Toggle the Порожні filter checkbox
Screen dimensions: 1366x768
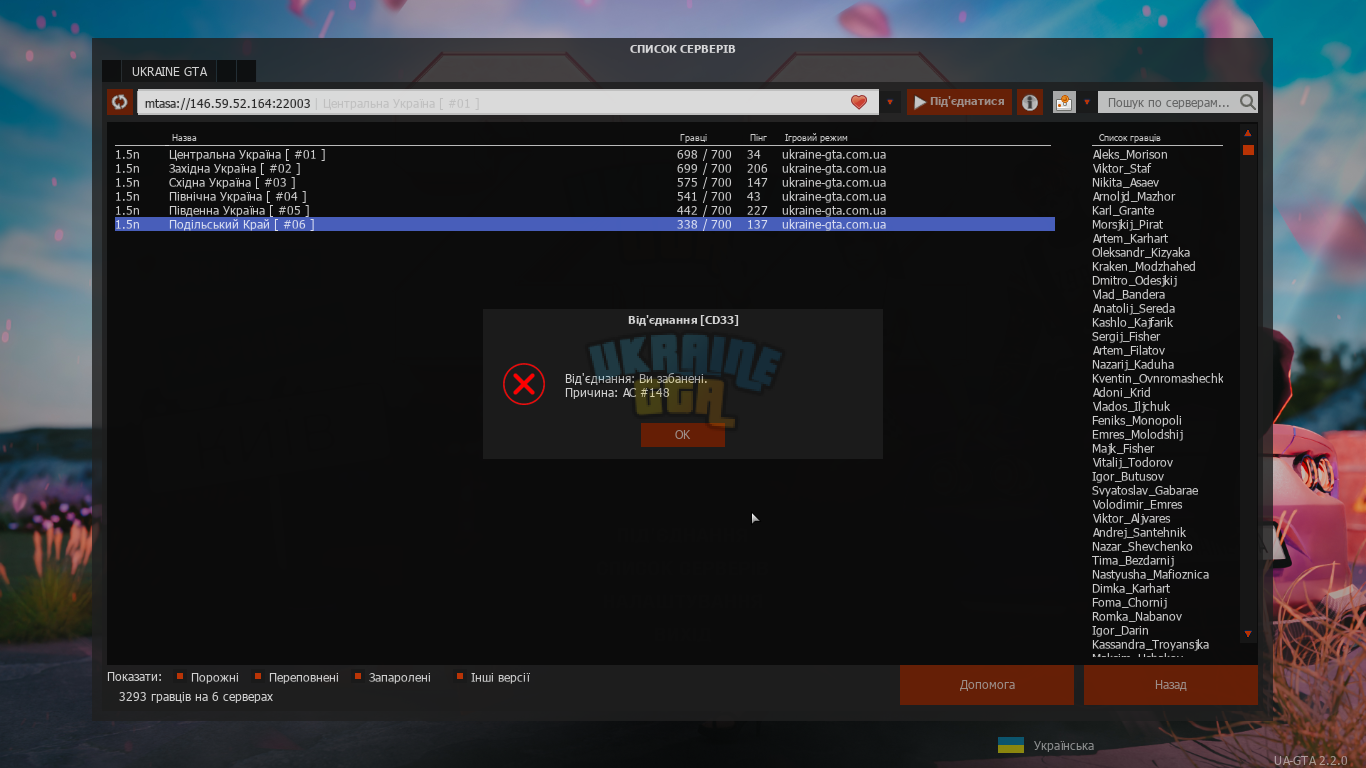(180, 677)
